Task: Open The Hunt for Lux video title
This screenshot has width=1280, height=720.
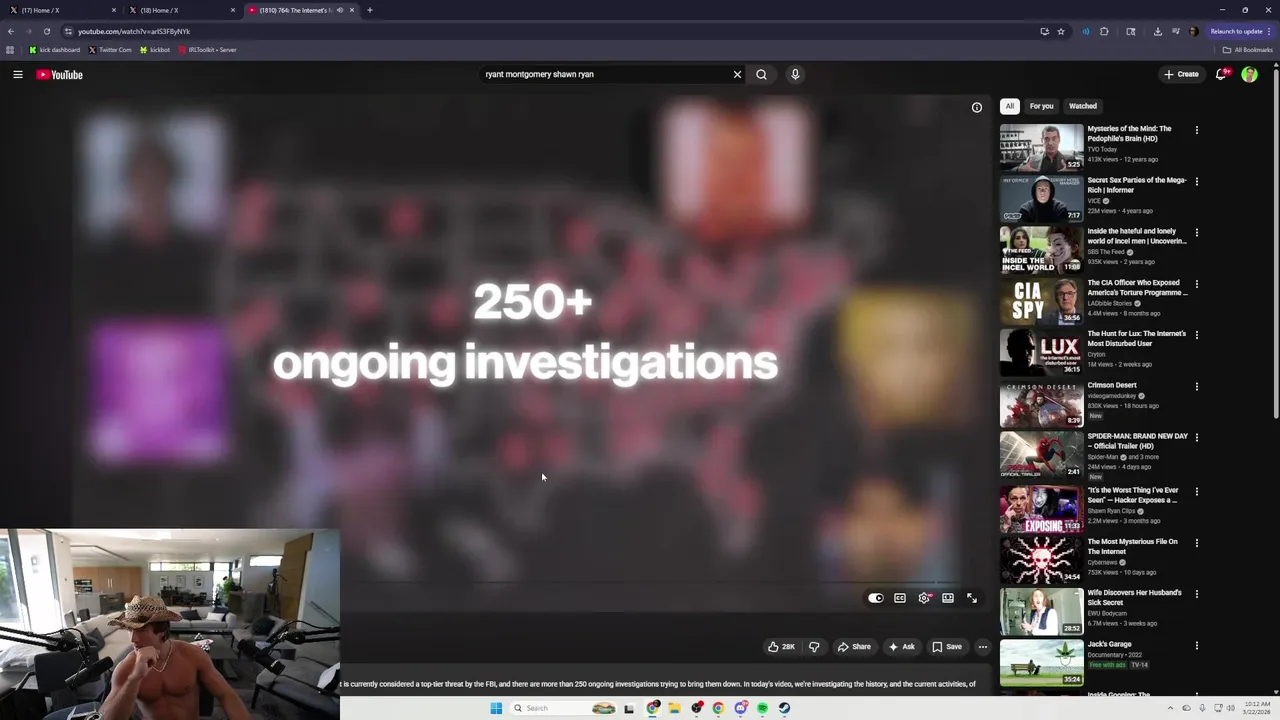Action: (1137, 339)
